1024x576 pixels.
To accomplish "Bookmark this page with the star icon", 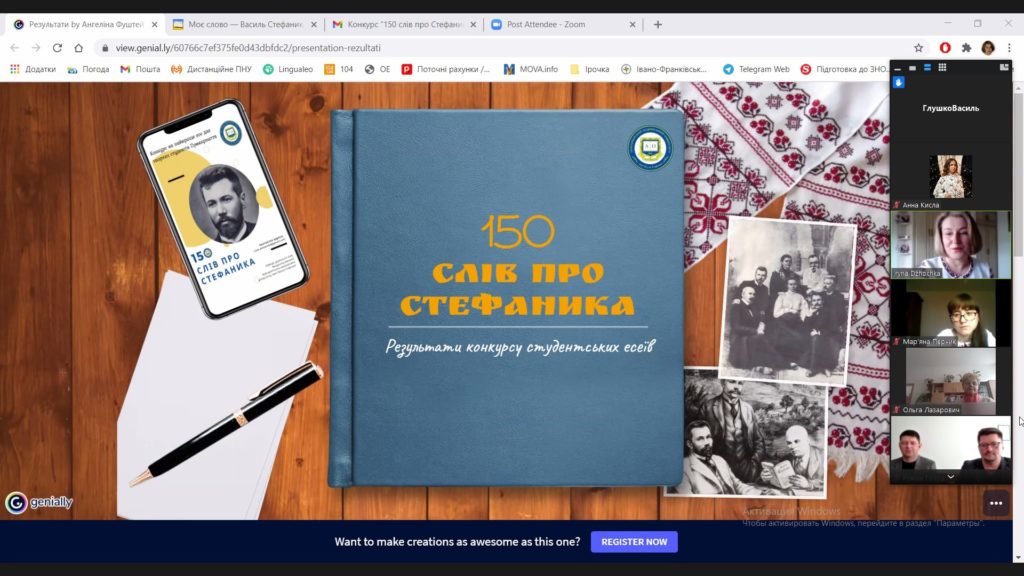I will [x=918, y=47].
